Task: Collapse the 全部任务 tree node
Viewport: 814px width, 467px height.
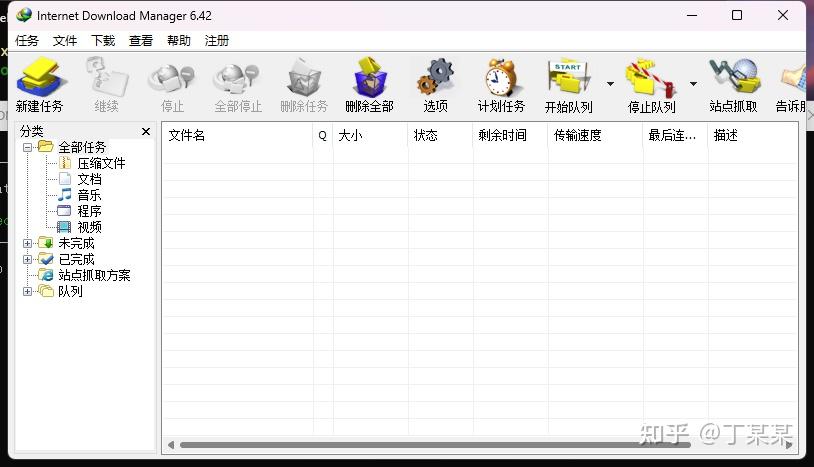Action: click(28, 148)
